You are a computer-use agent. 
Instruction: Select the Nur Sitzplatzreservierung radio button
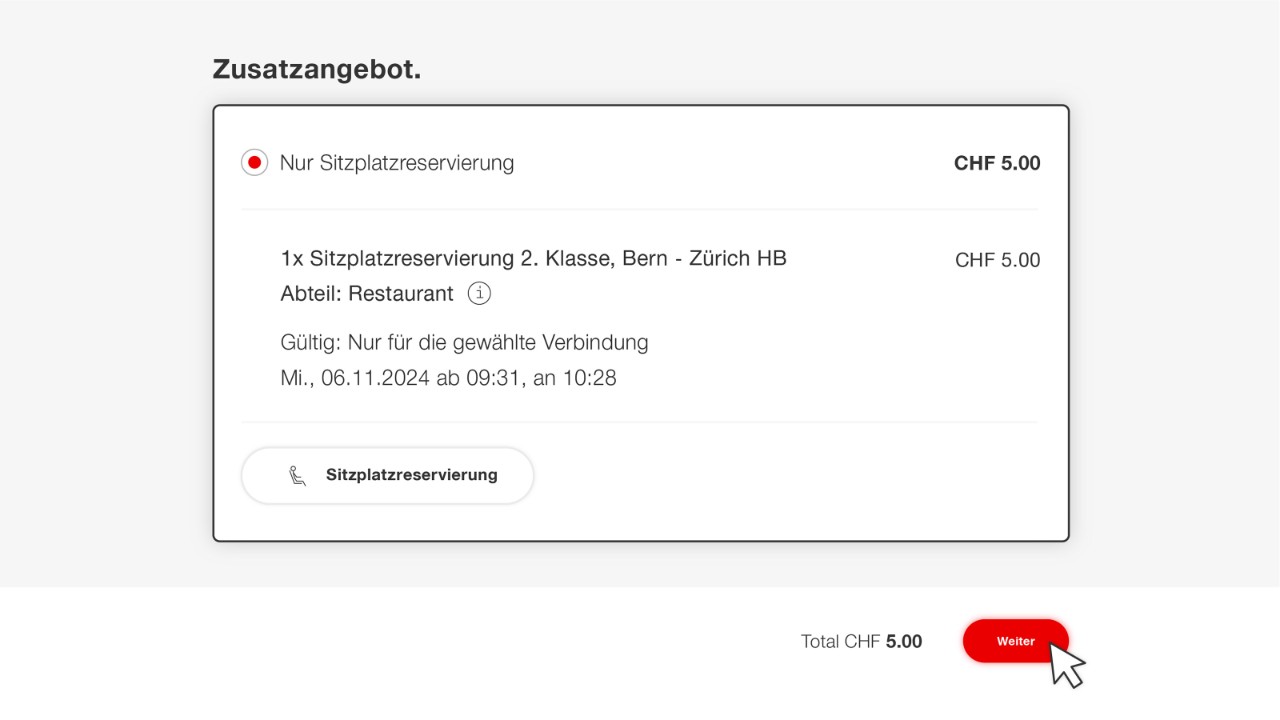click(254, 162)
